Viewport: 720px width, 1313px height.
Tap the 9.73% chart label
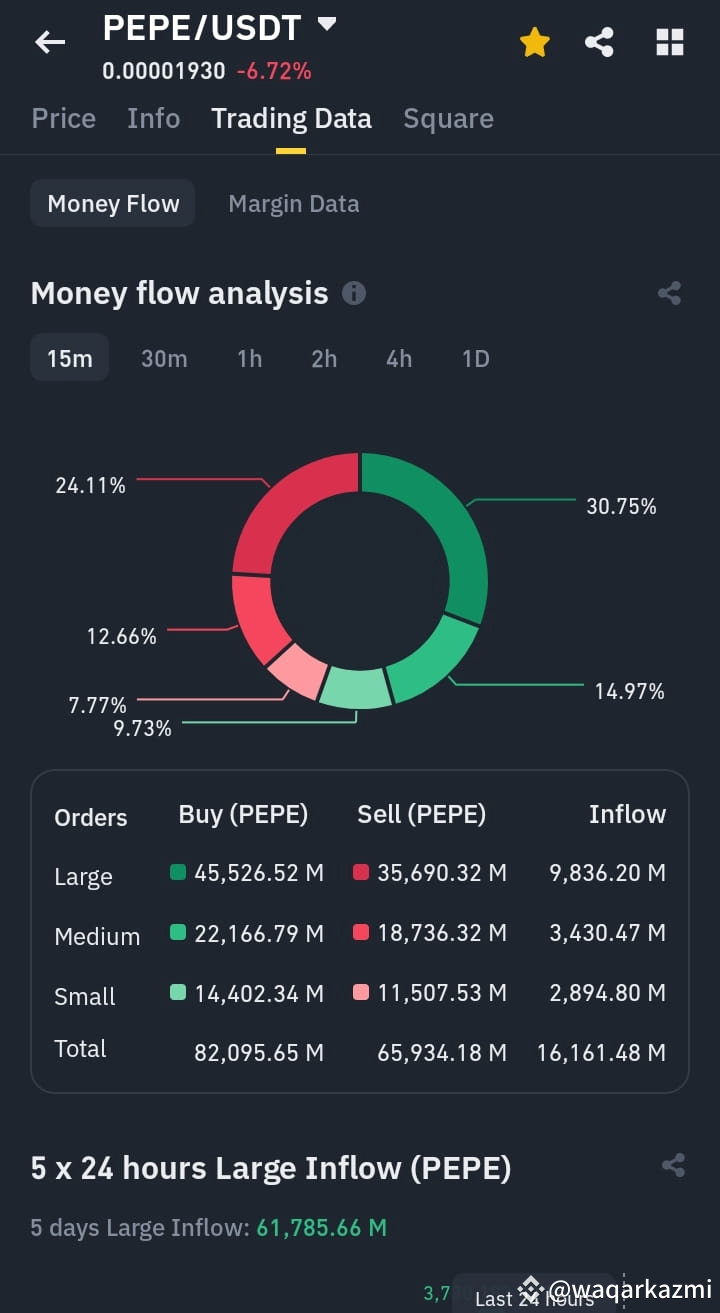(142, 729)
